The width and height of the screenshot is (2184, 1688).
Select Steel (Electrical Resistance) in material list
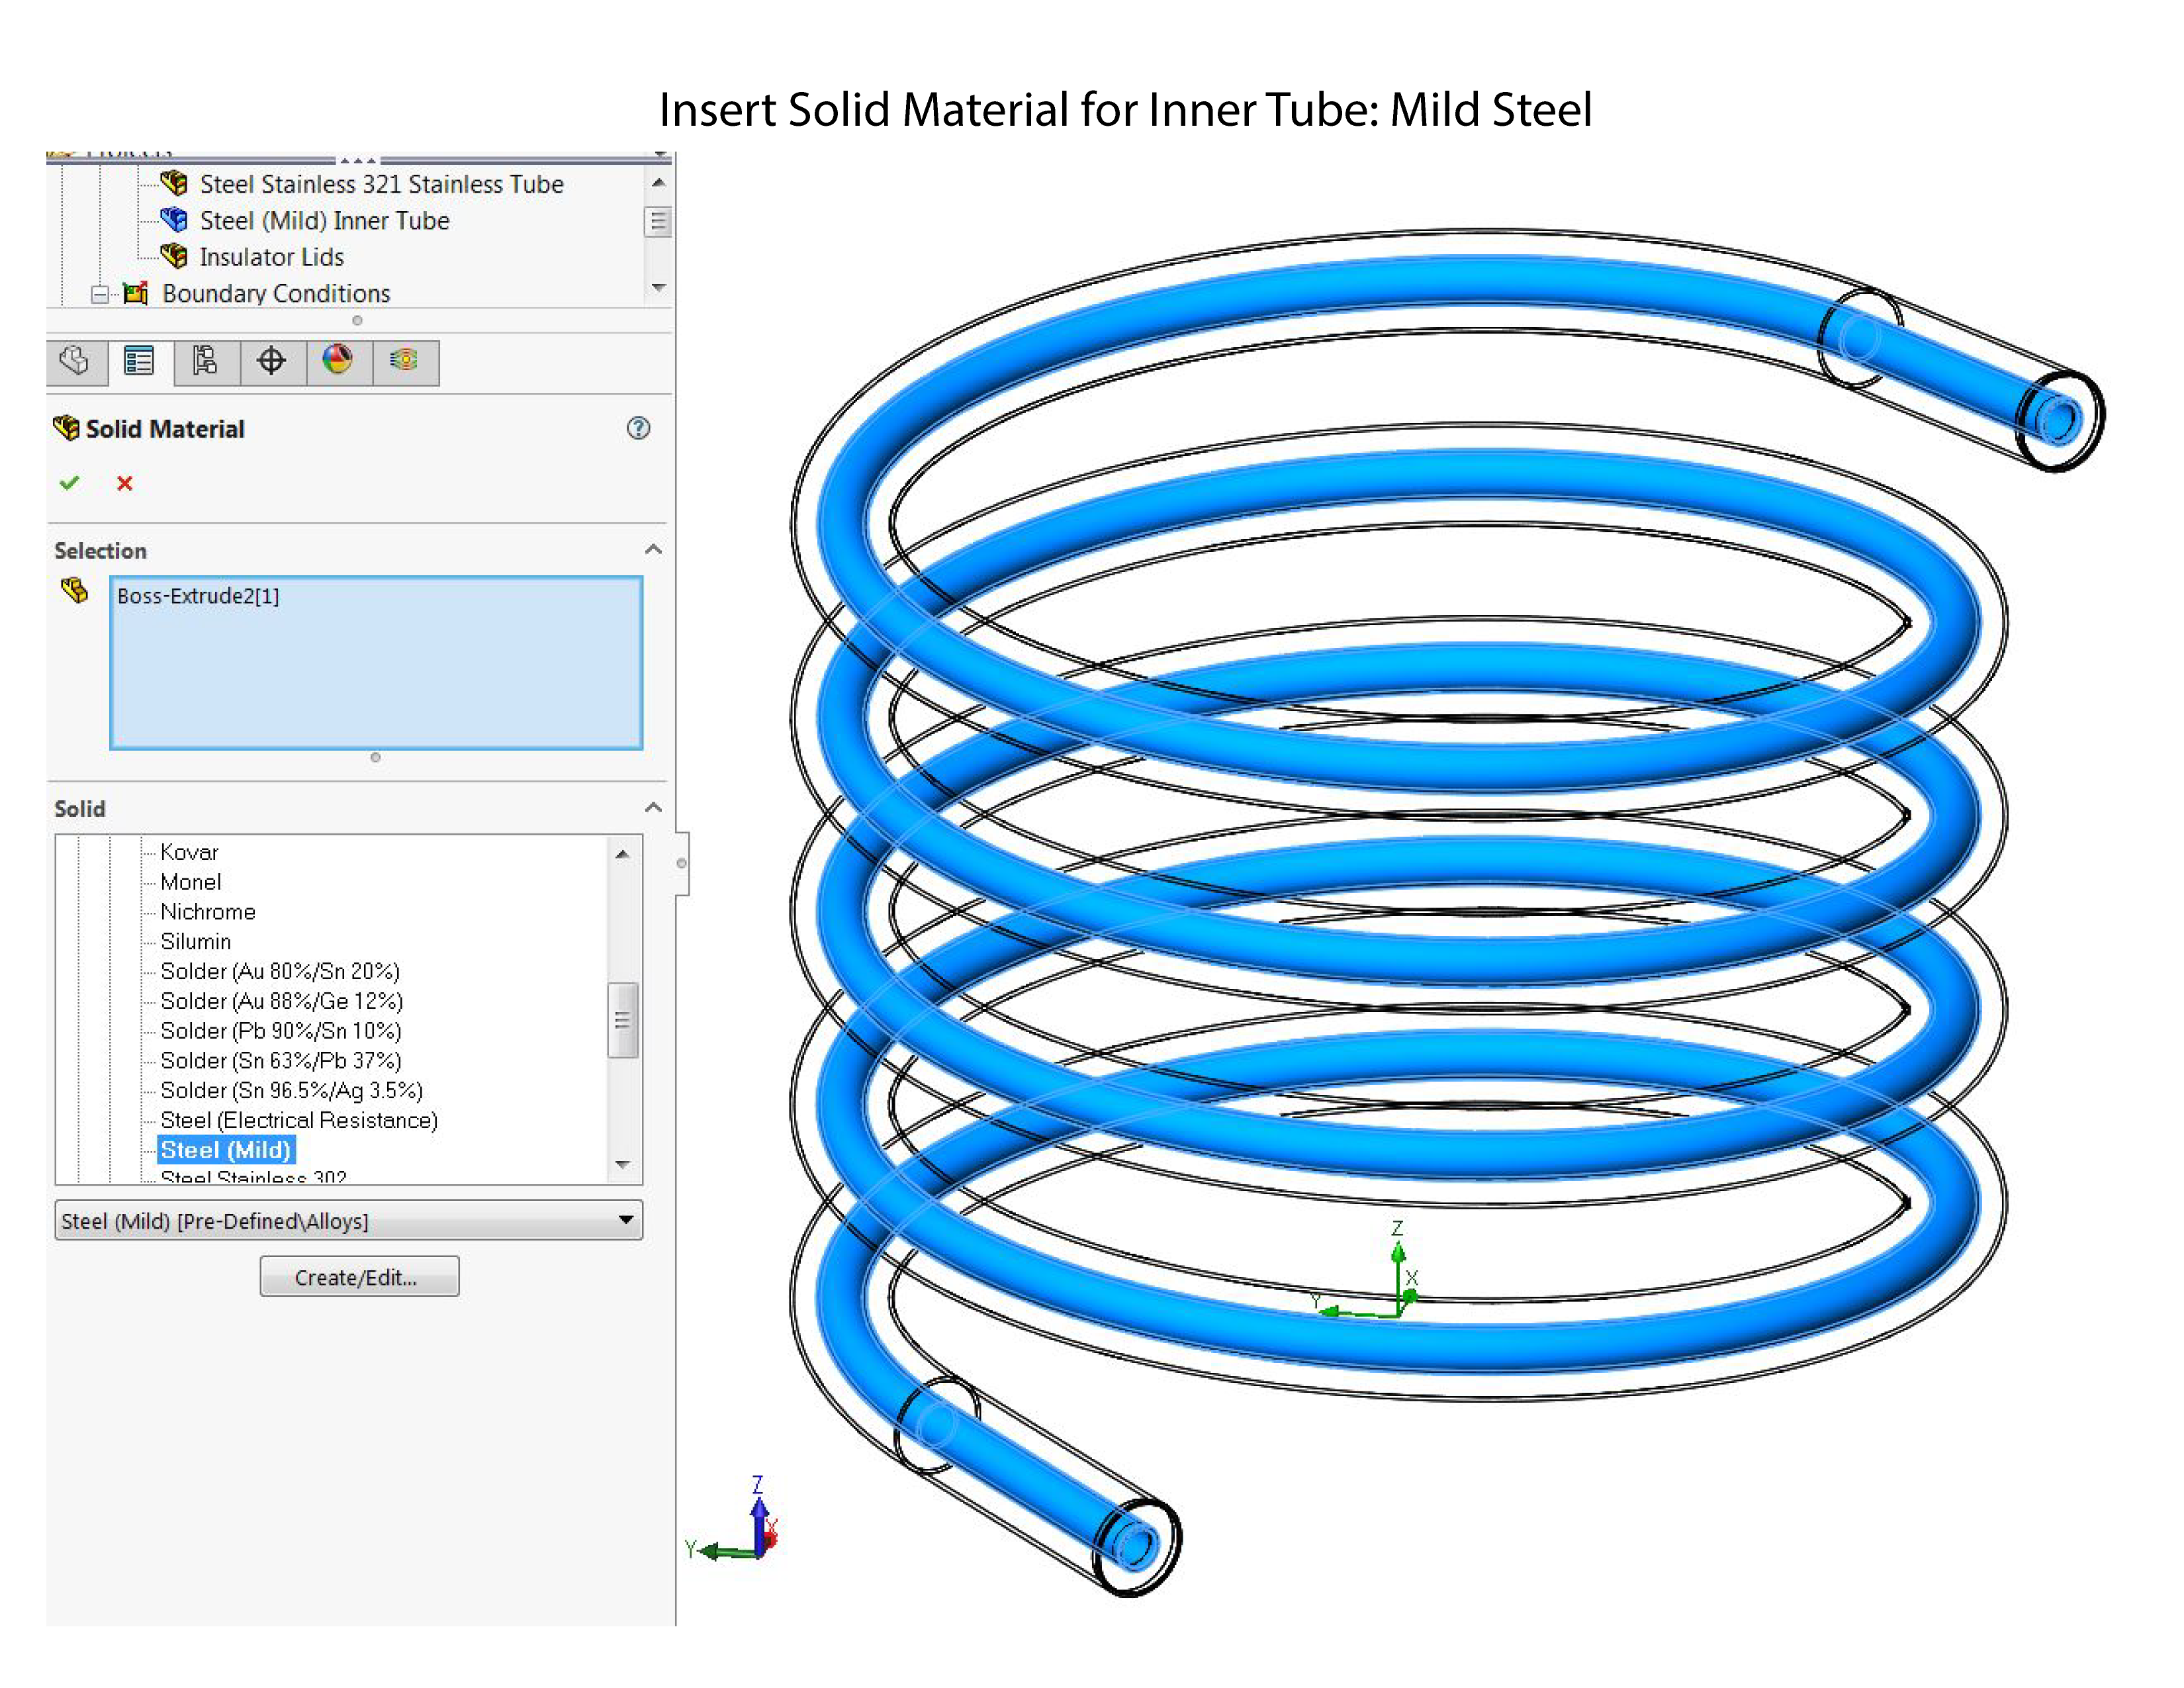coord(299,1120)
